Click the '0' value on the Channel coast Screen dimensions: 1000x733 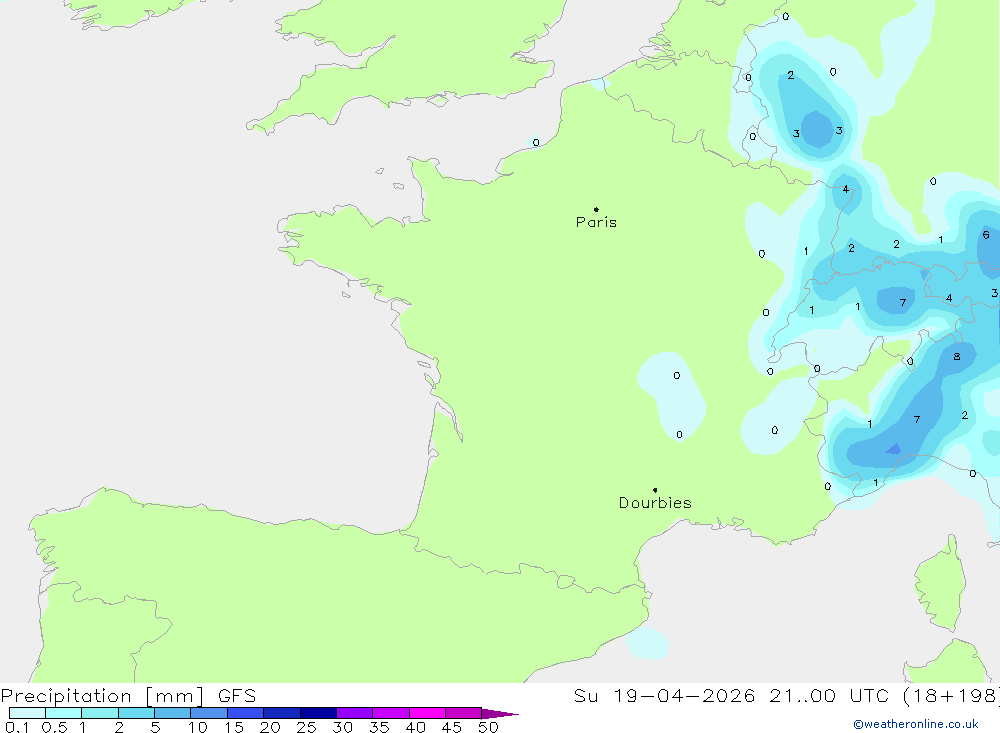tap(536, 142)
